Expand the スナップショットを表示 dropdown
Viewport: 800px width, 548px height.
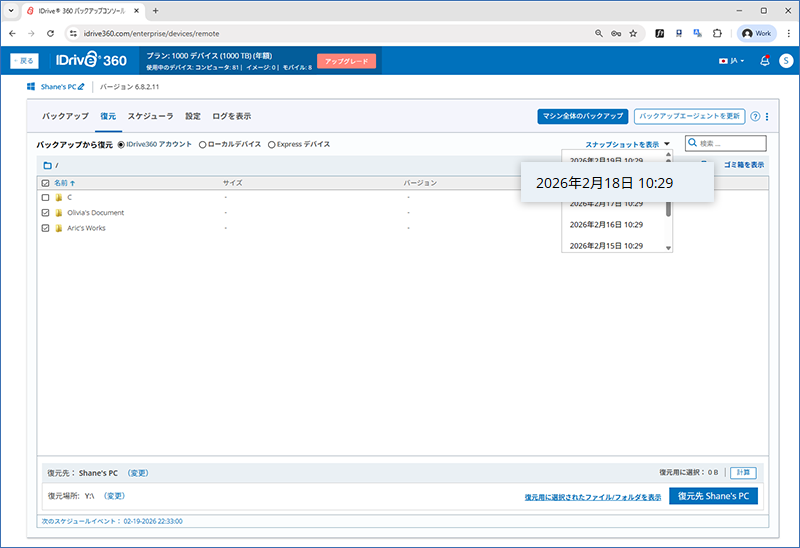coord(627,144)
